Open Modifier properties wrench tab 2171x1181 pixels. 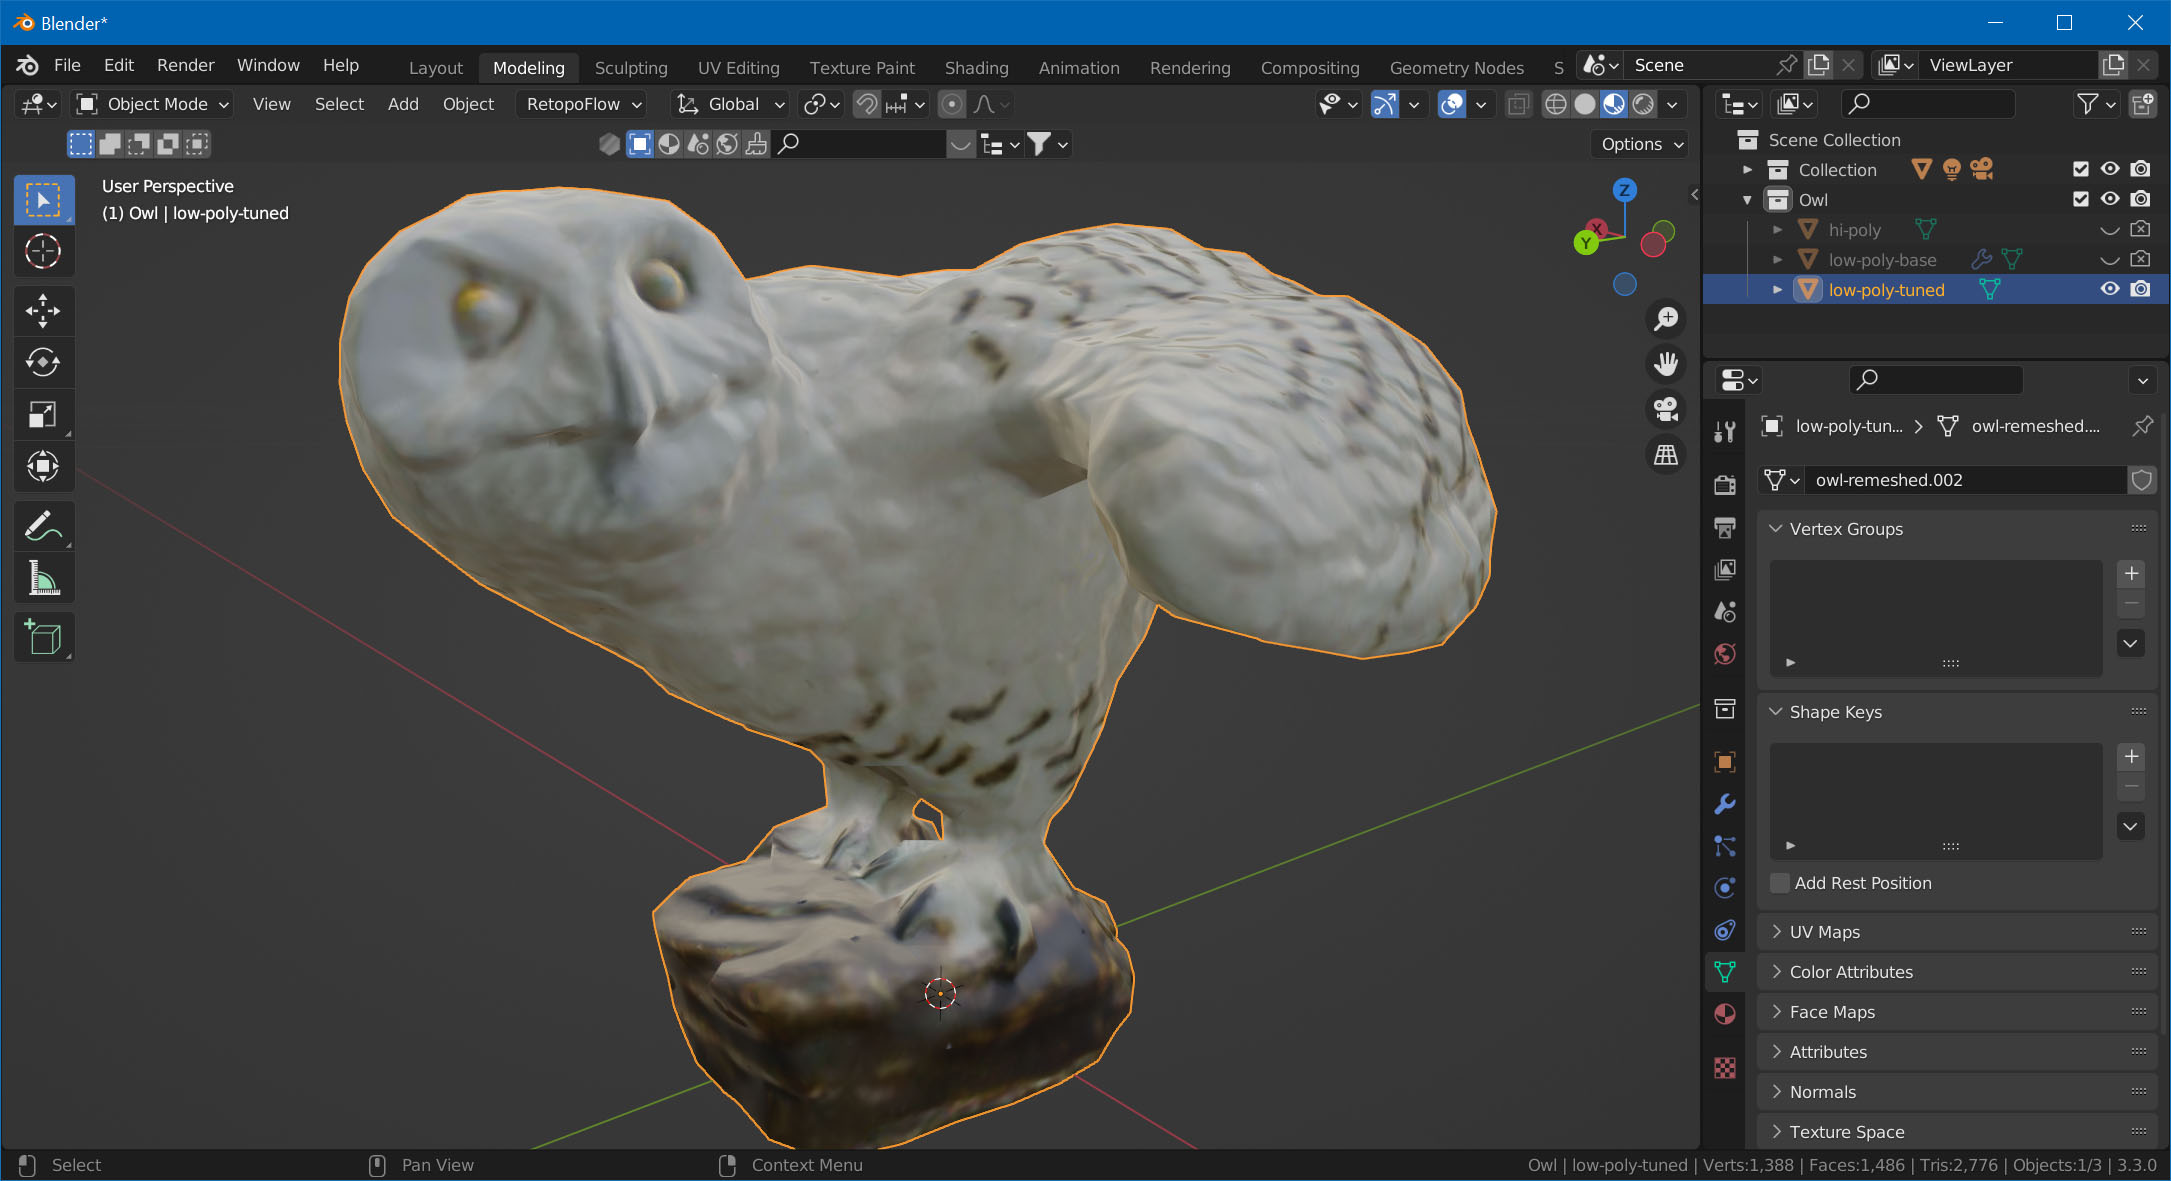click(1725, 804)
